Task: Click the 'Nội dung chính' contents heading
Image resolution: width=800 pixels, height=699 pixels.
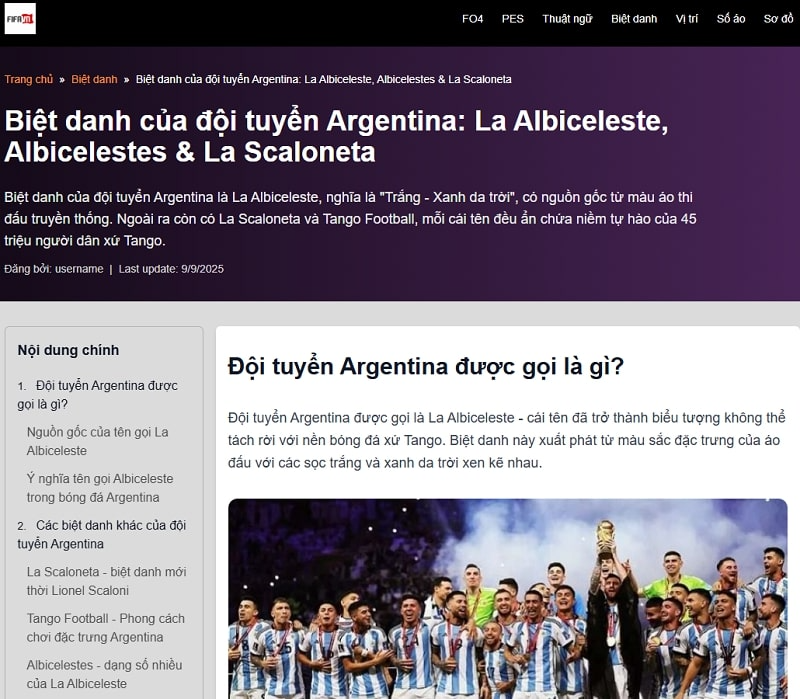Action: (68, 350)
